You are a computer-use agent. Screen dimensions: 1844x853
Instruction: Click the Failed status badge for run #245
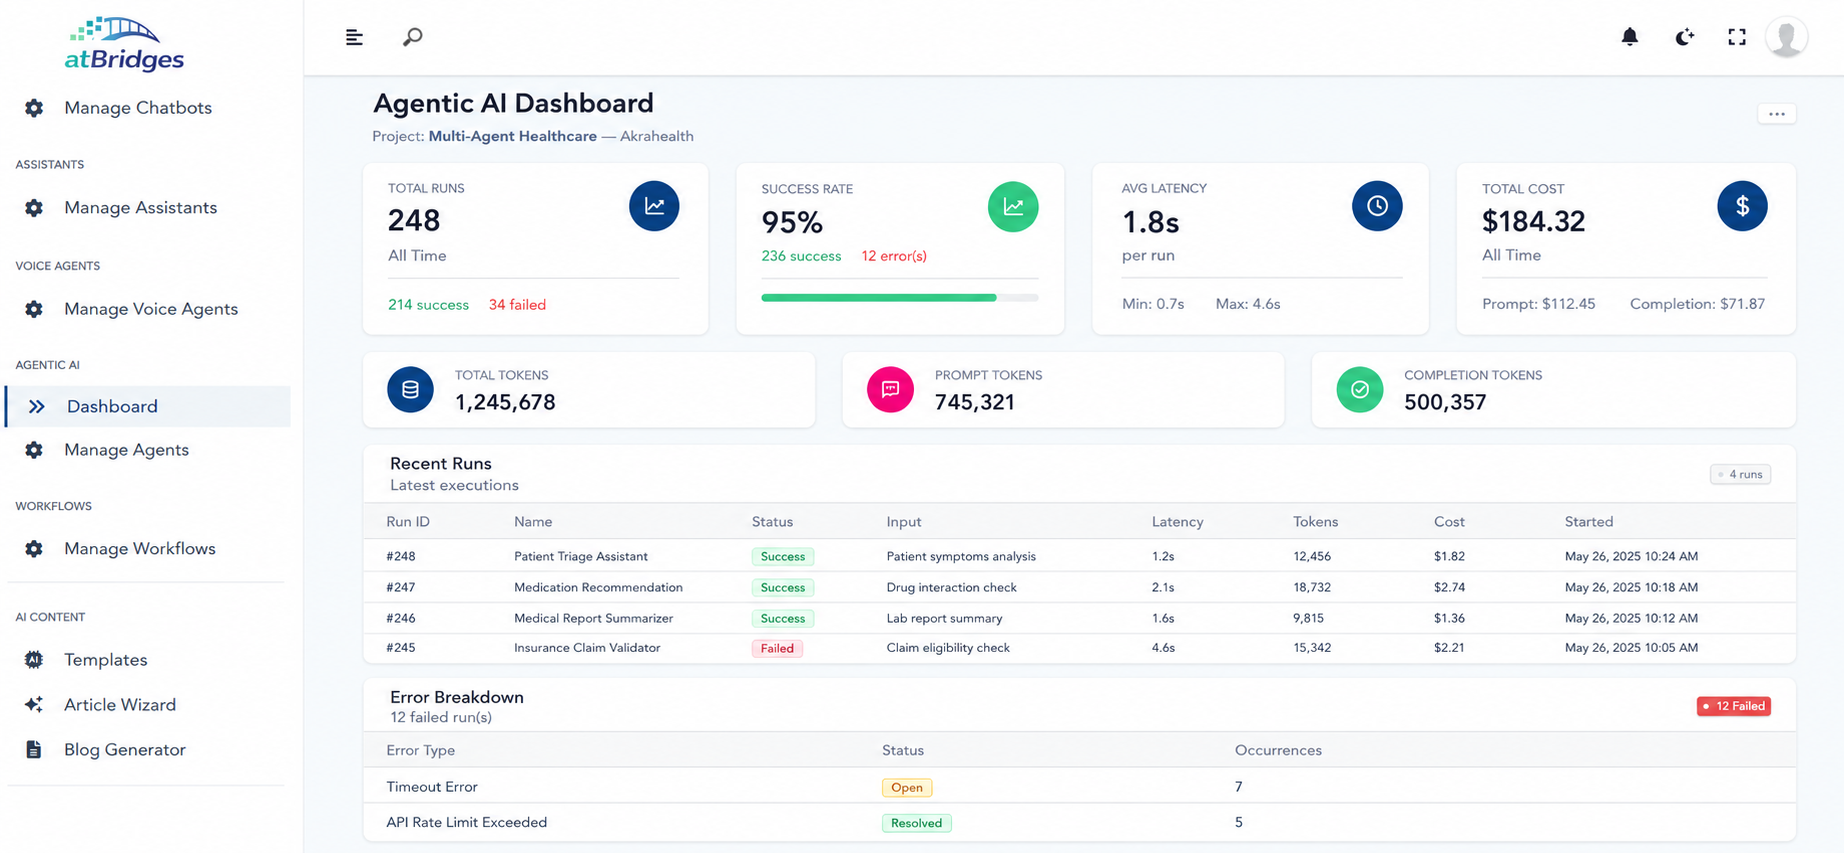[x=777, y=648]
